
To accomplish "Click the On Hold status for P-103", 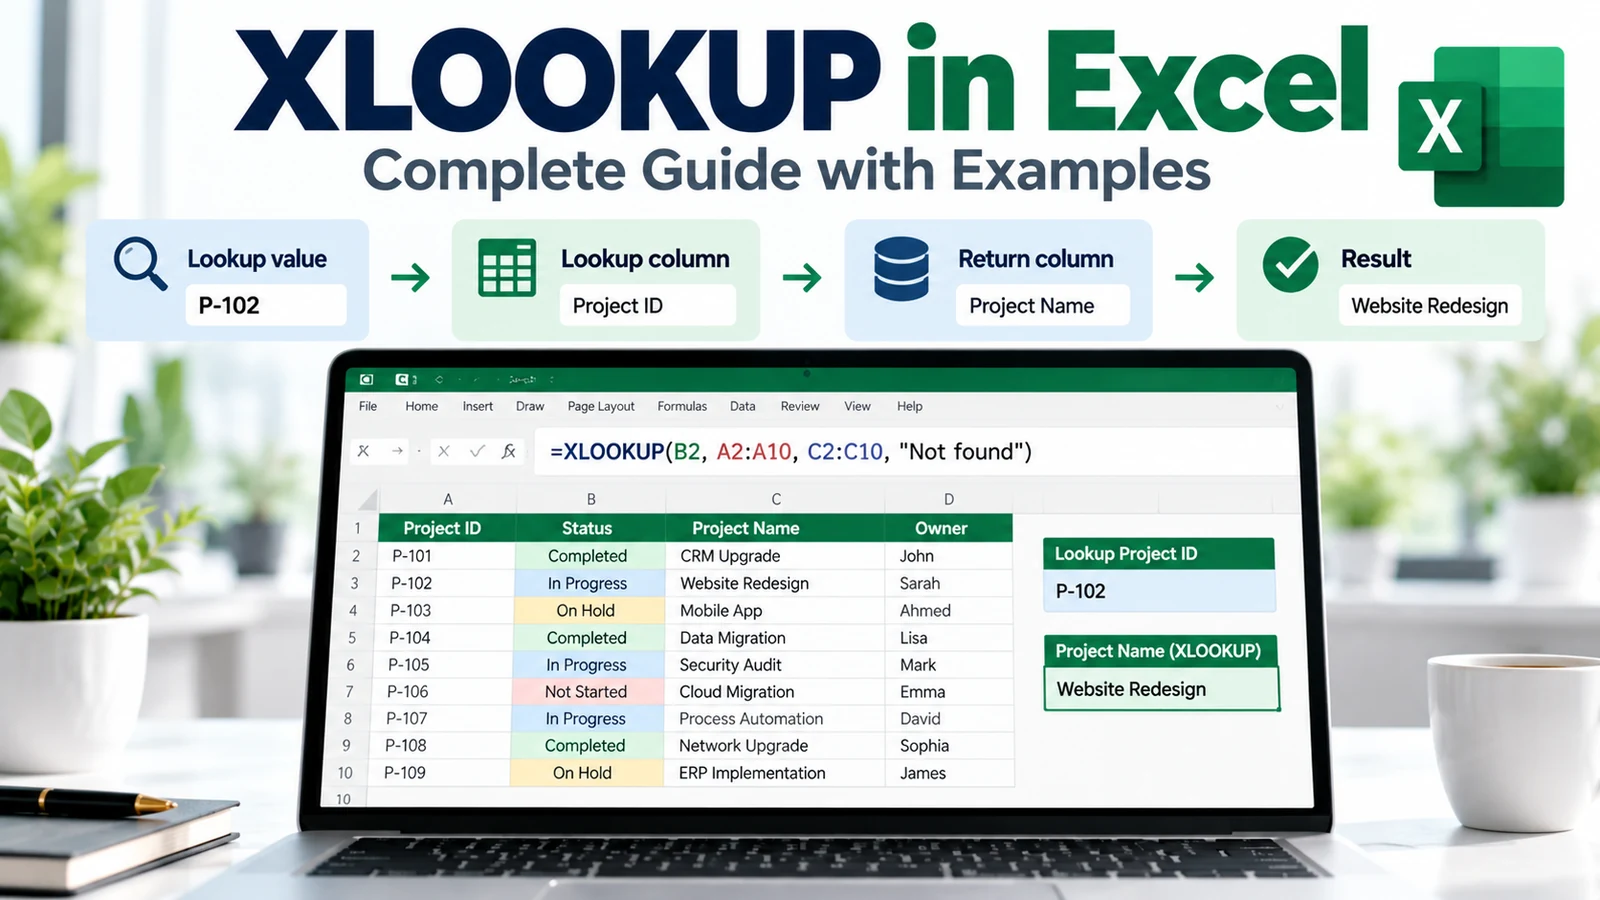I will coord(589,611).
